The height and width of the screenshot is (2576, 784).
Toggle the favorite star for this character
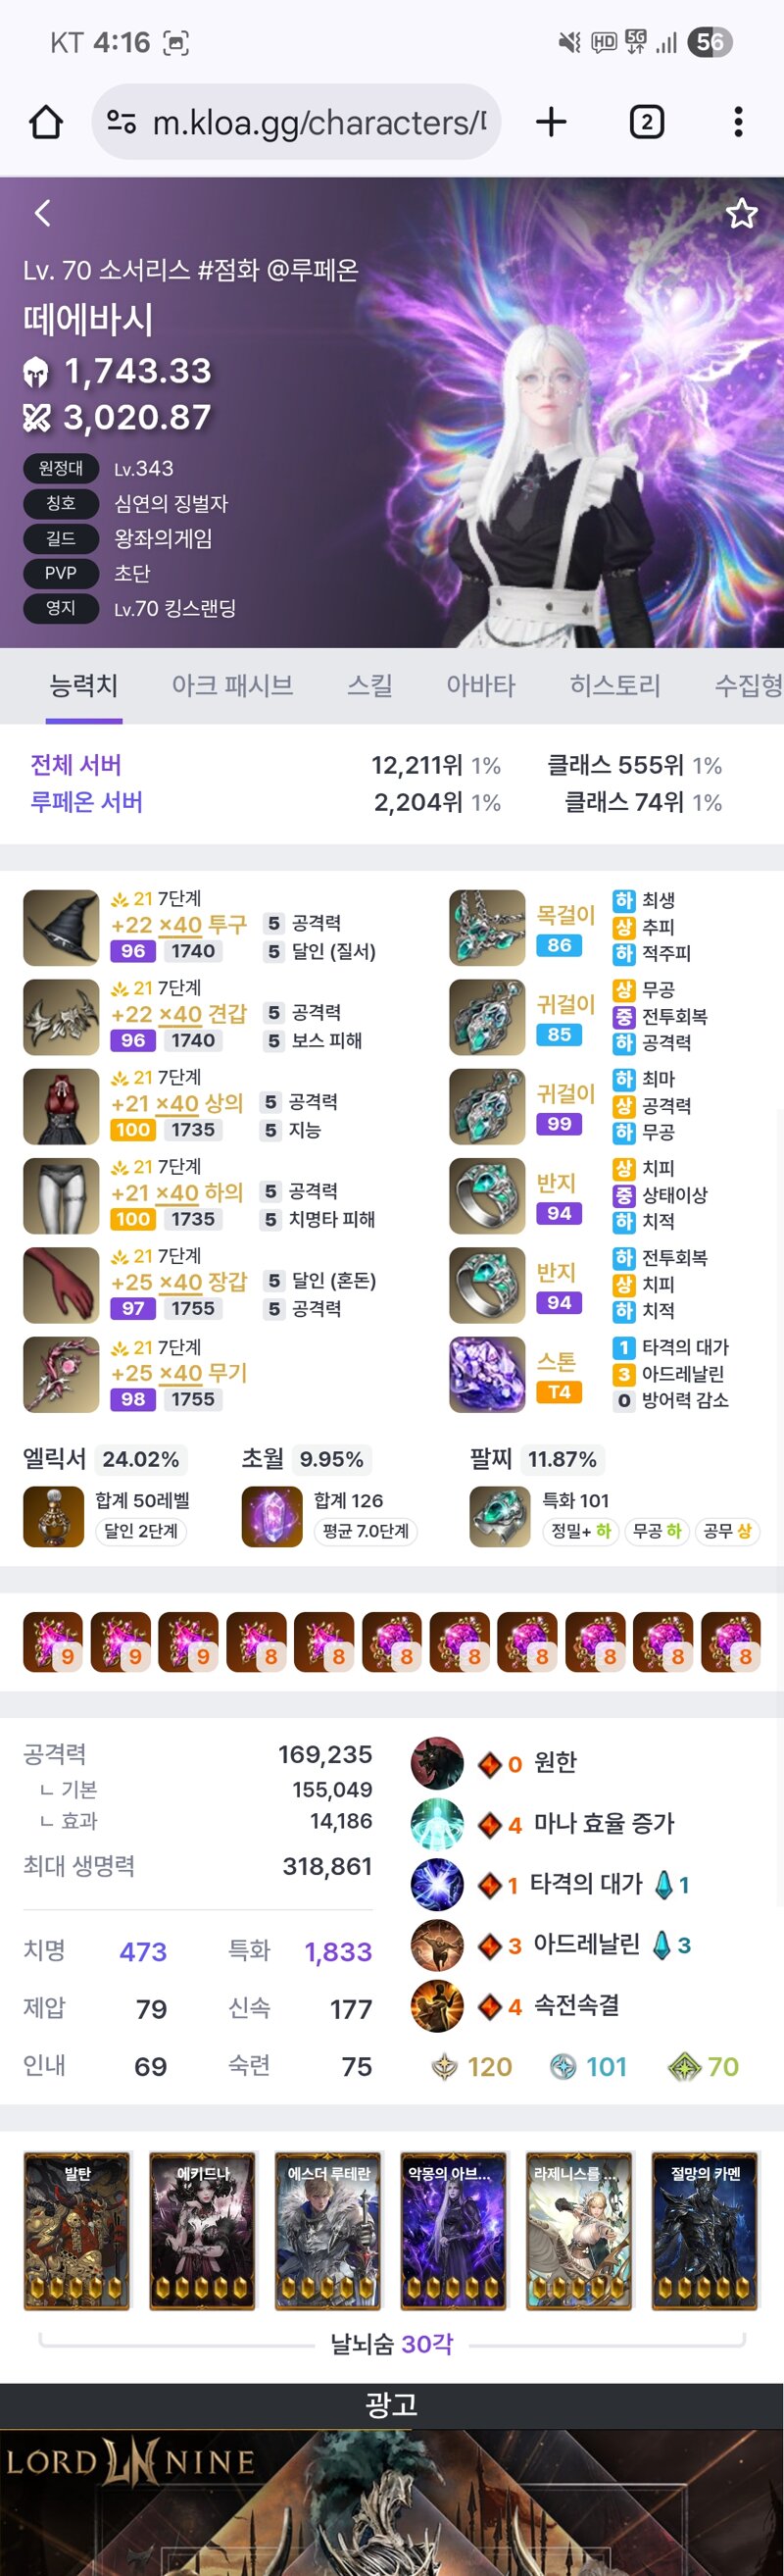pos(741,213)
